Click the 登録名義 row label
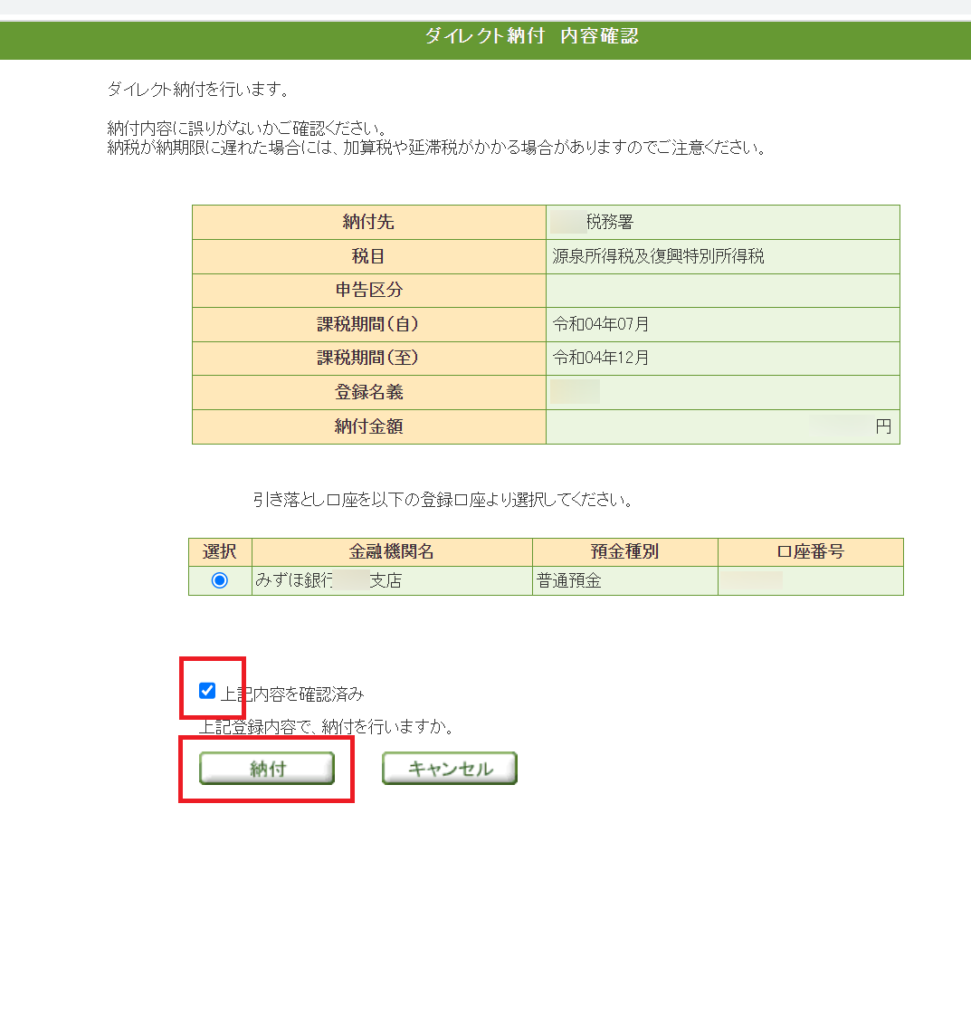 368,392
